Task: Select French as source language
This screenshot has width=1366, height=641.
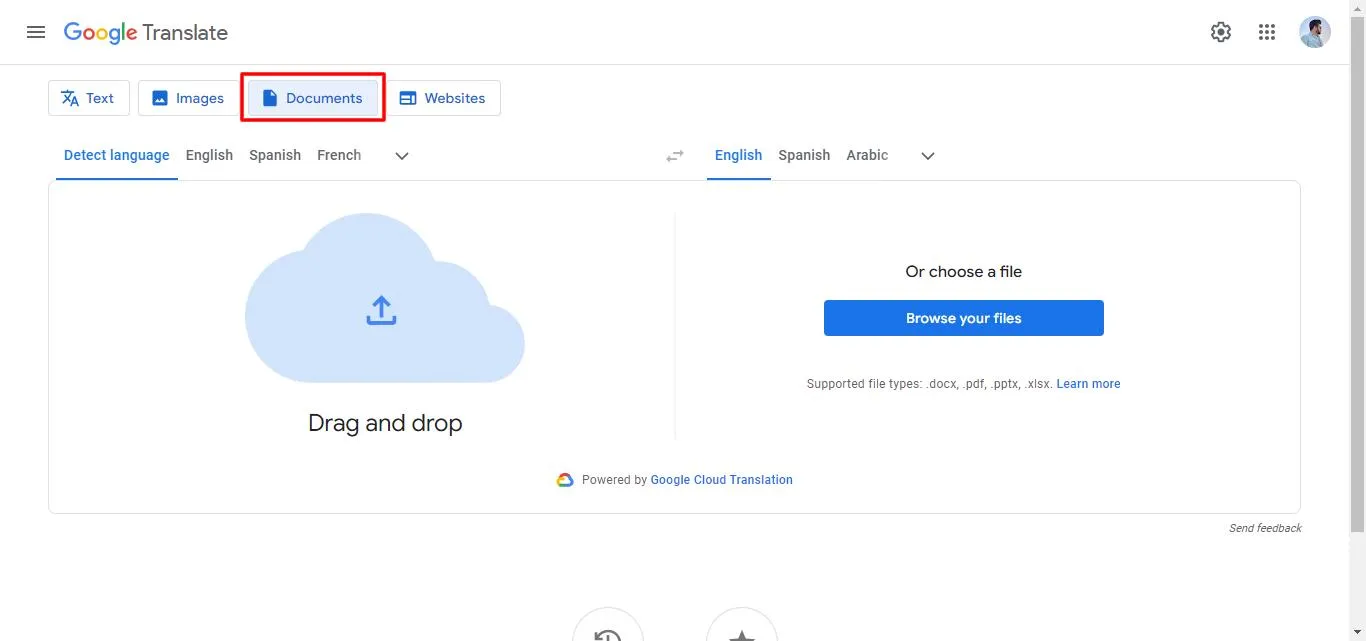Action: tap(338, 155)
